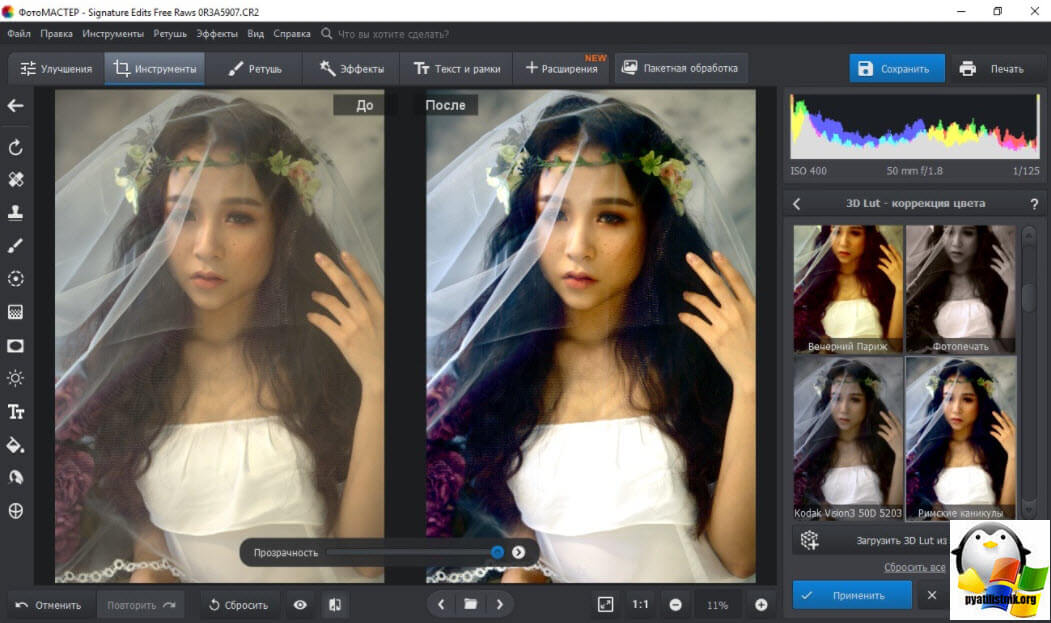Select the correction brush tool
The image size is (1051, 623).
[15, 245]
